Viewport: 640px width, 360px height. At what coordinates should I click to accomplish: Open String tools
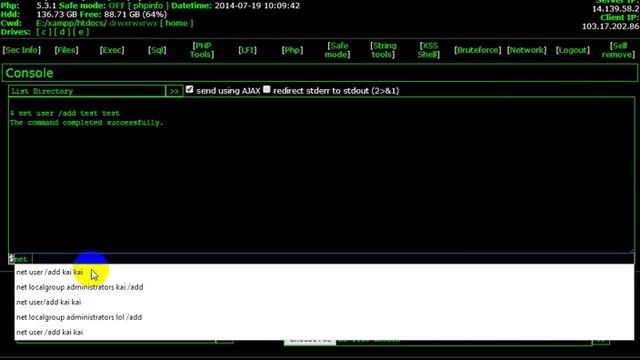pyautogui.click(x=383, y=50)
